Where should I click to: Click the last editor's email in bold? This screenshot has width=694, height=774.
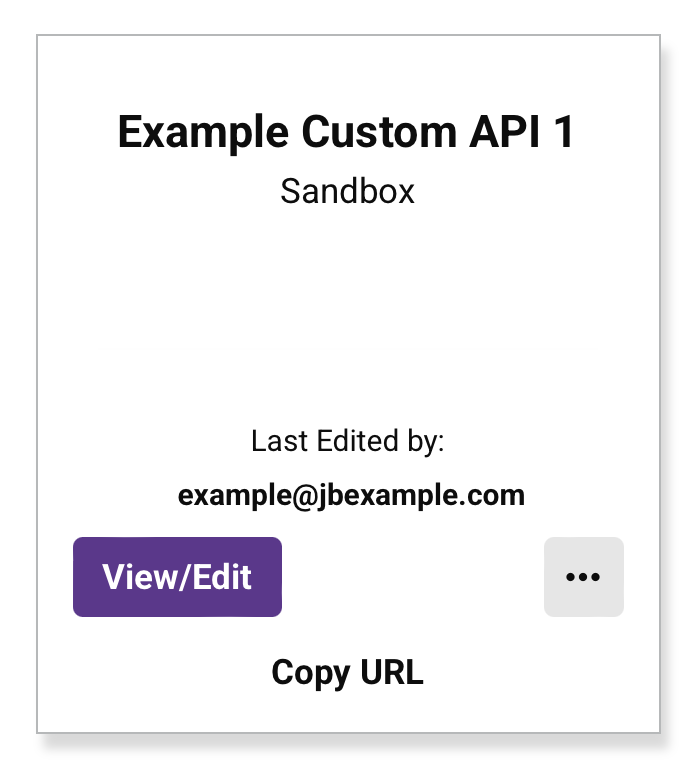351,495
